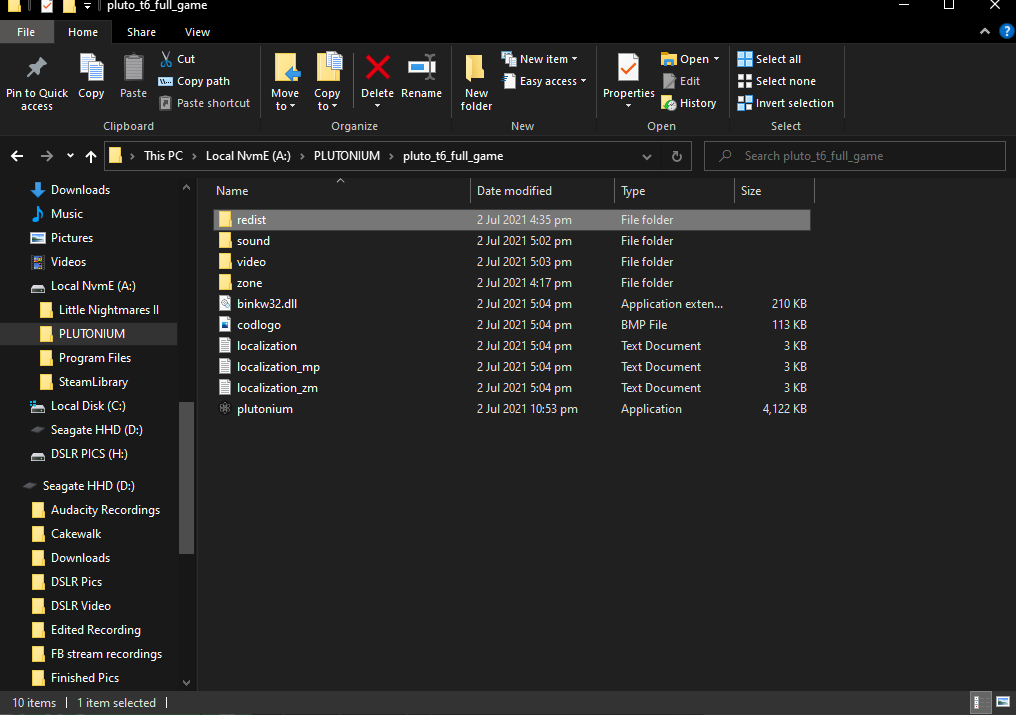The image size is (1016, 715).
Task: Select the zone folder
Action: tap(512, 283)
